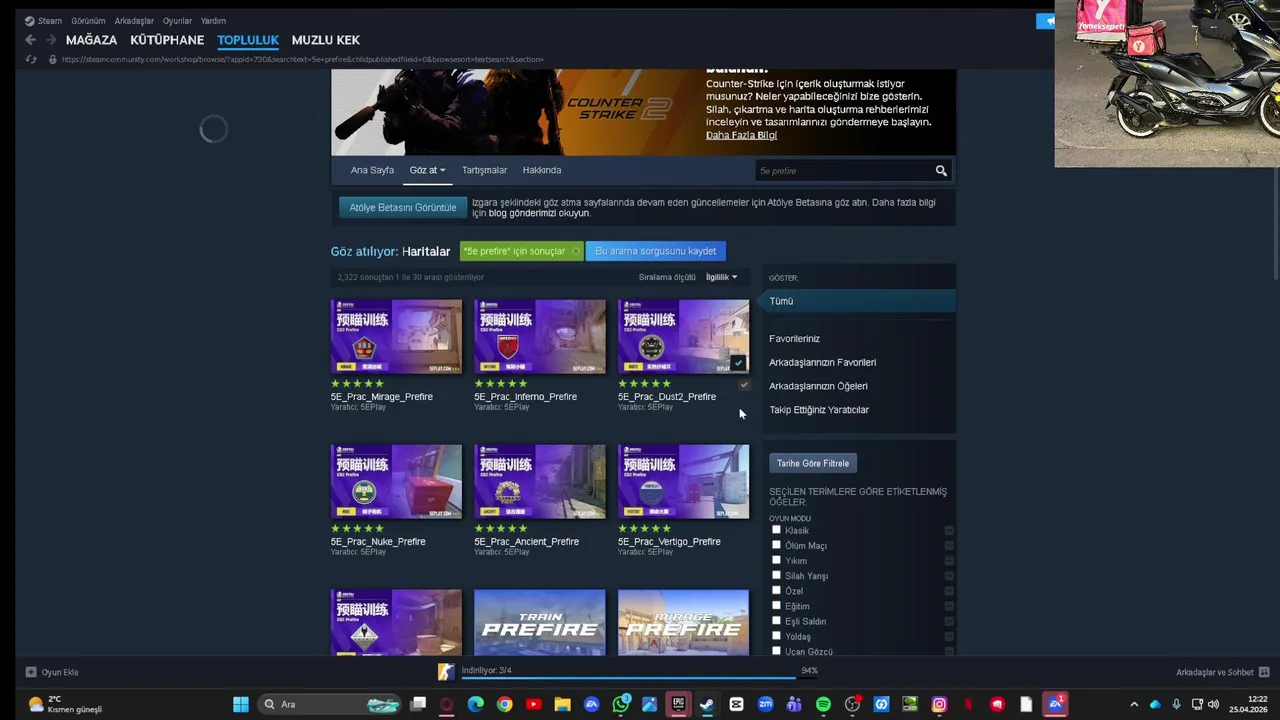Check the Özel checkbox
1280x720 pixels.
pyautogui.click(x=776, y=590)
